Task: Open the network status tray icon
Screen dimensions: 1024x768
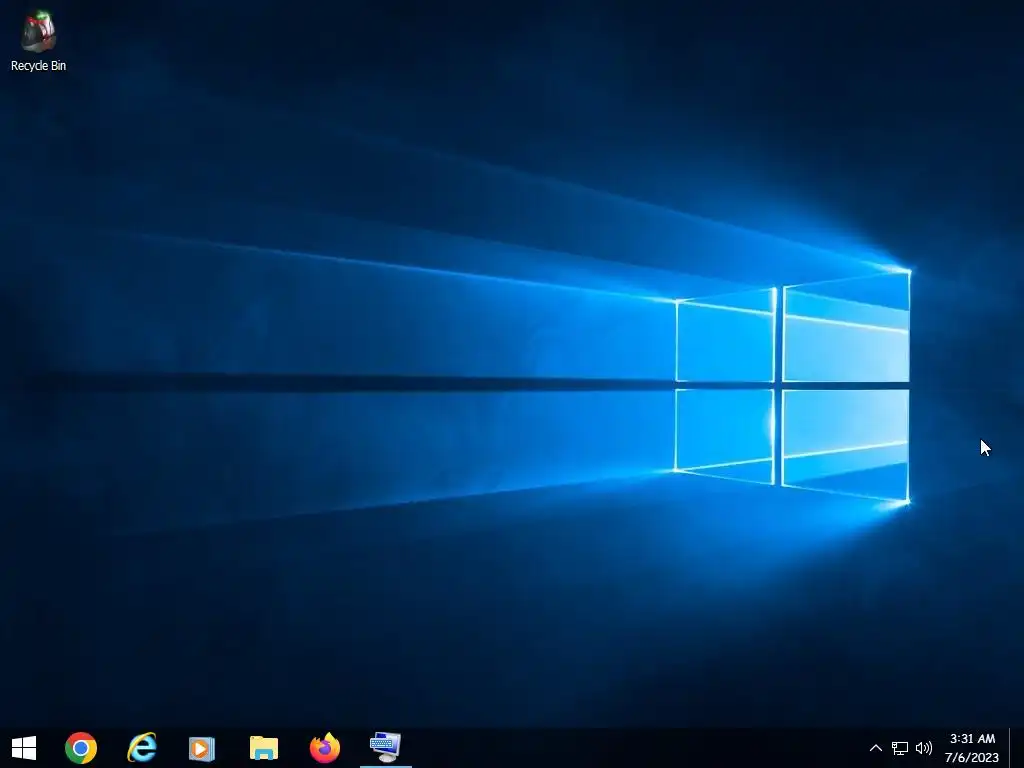Action: pos(900,748)
